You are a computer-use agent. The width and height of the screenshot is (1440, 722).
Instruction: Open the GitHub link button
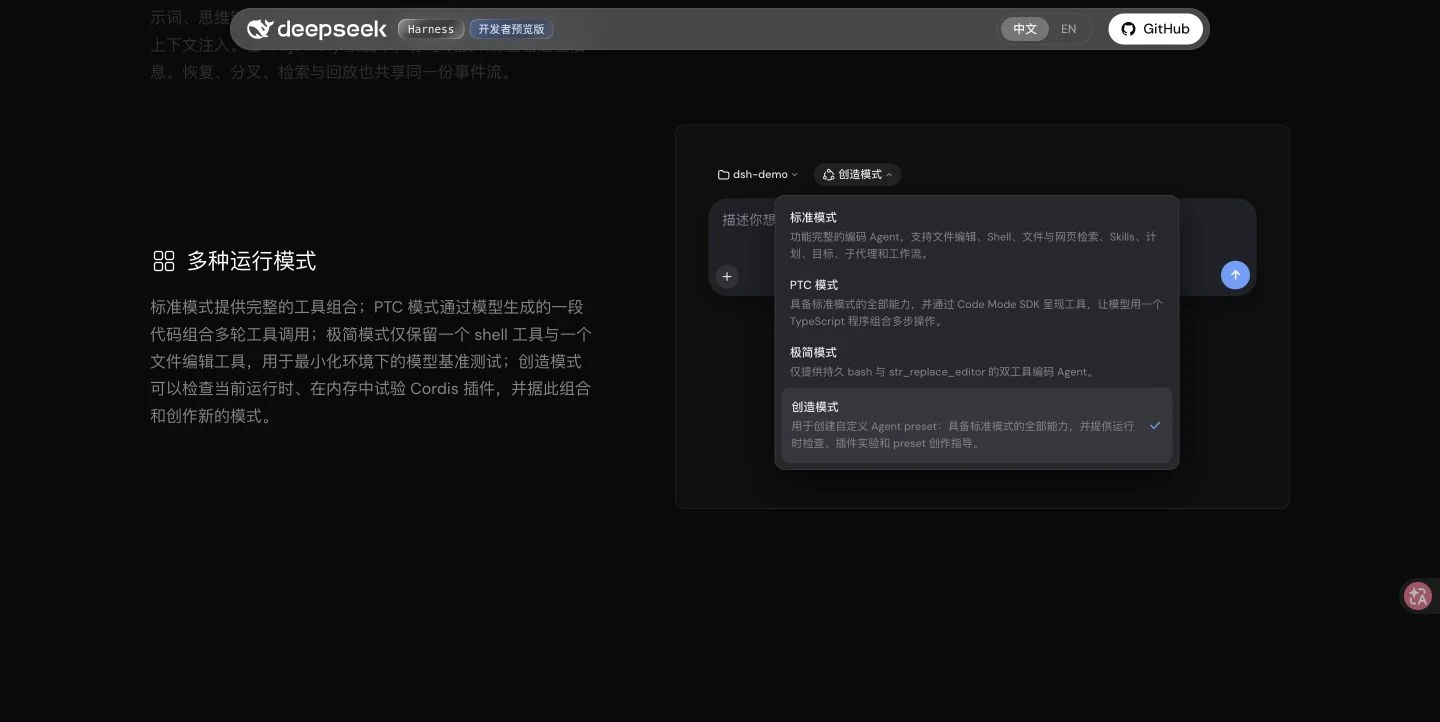(1155, 29)
